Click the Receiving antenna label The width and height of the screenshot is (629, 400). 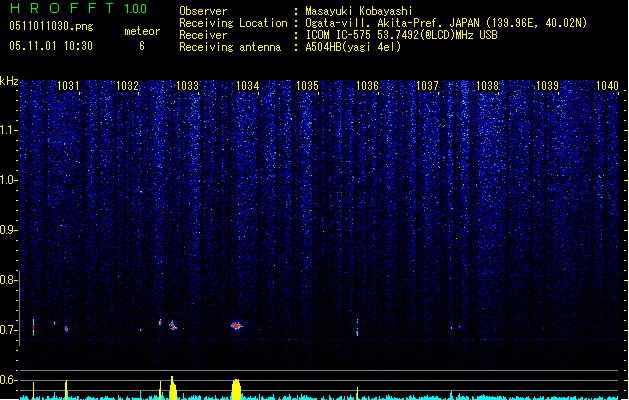(230, 47)
